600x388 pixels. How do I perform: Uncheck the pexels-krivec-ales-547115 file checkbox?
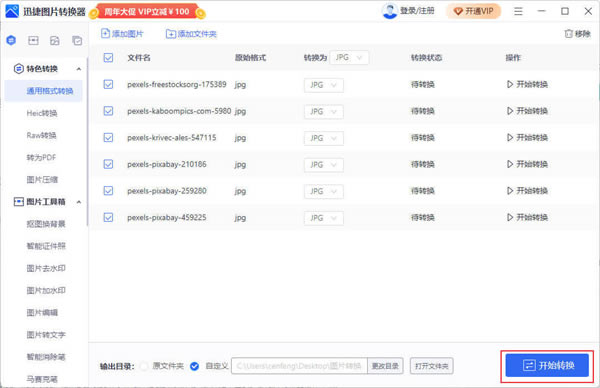108,137
